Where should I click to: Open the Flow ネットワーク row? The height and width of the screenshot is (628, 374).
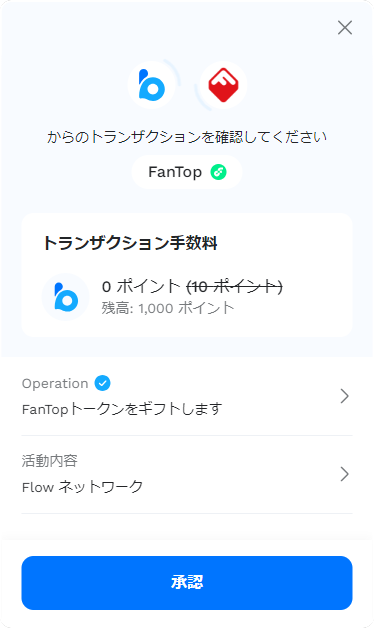tap(187, 475)
